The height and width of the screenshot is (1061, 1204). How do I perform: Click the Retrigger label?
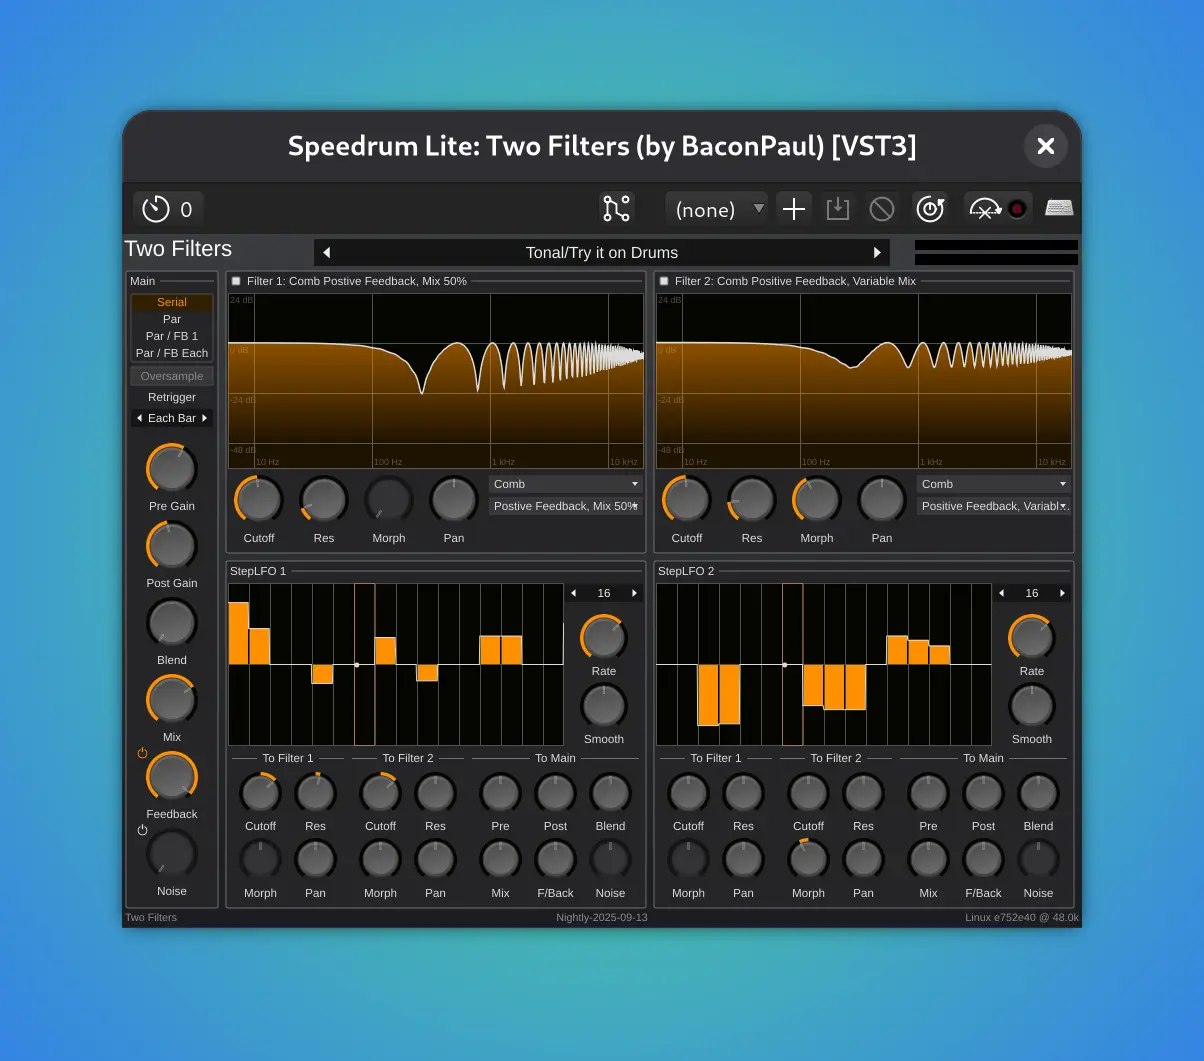(172, 397)
